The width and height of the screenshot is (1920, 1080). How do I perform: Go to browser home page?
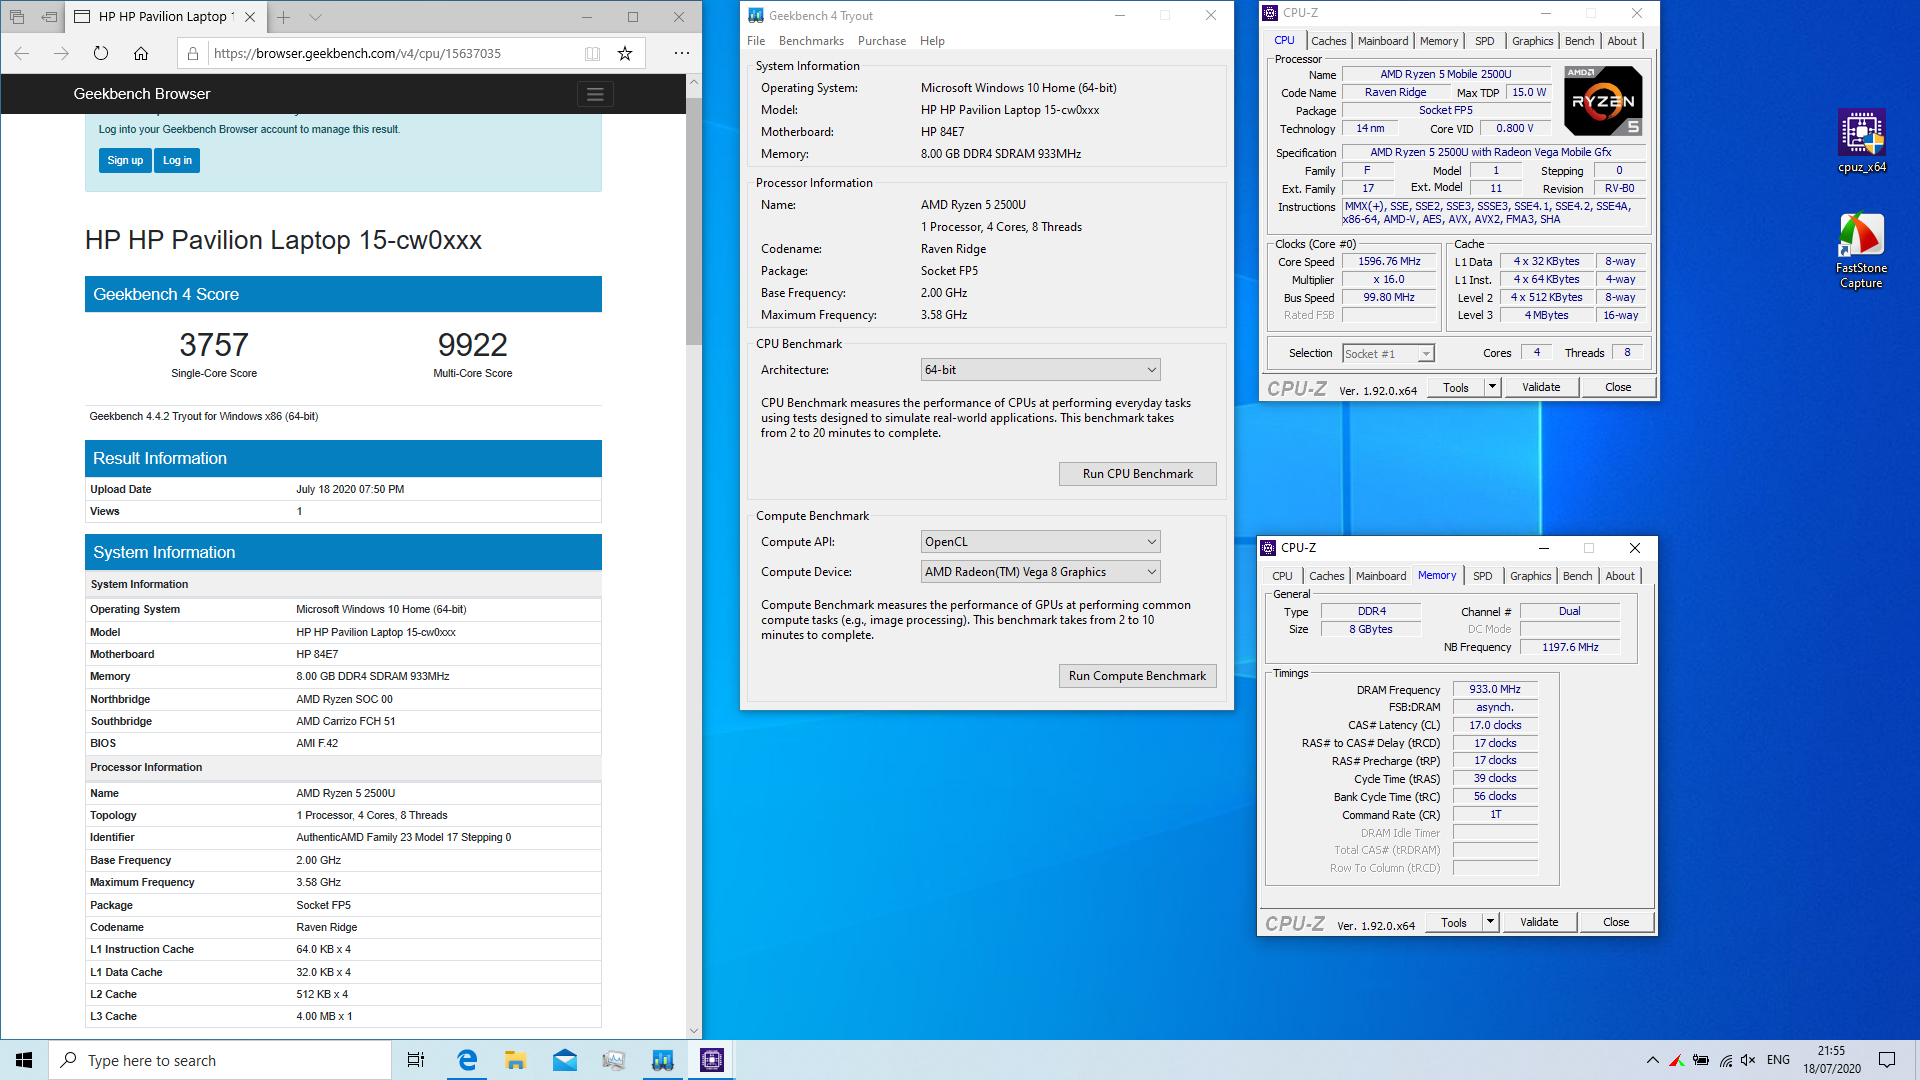point(141,53)
